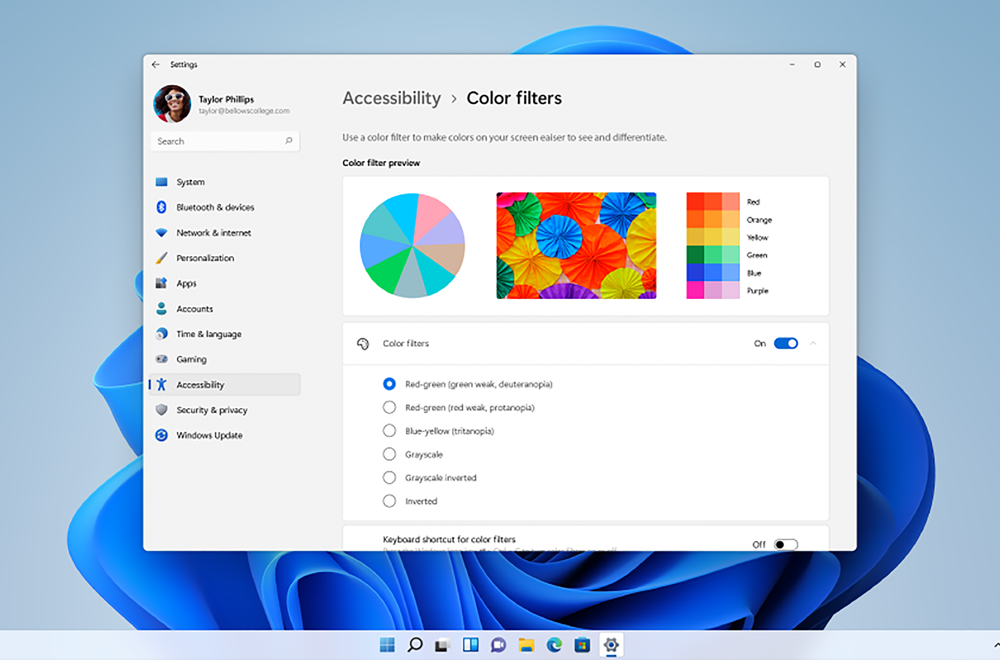1000x660 pixels.
Task: Open the Apps category label
Action: 186,283
